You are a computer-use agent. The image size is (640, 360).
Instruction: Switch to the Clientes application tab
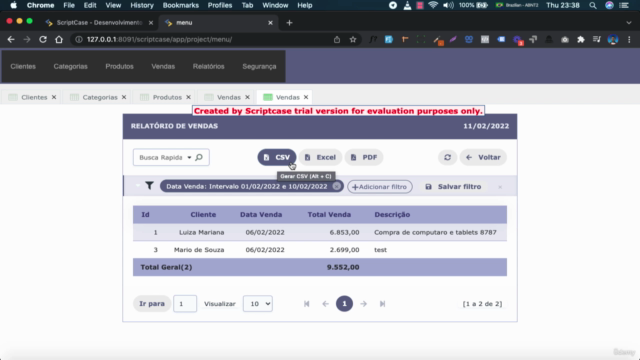(x=34, y=97)
